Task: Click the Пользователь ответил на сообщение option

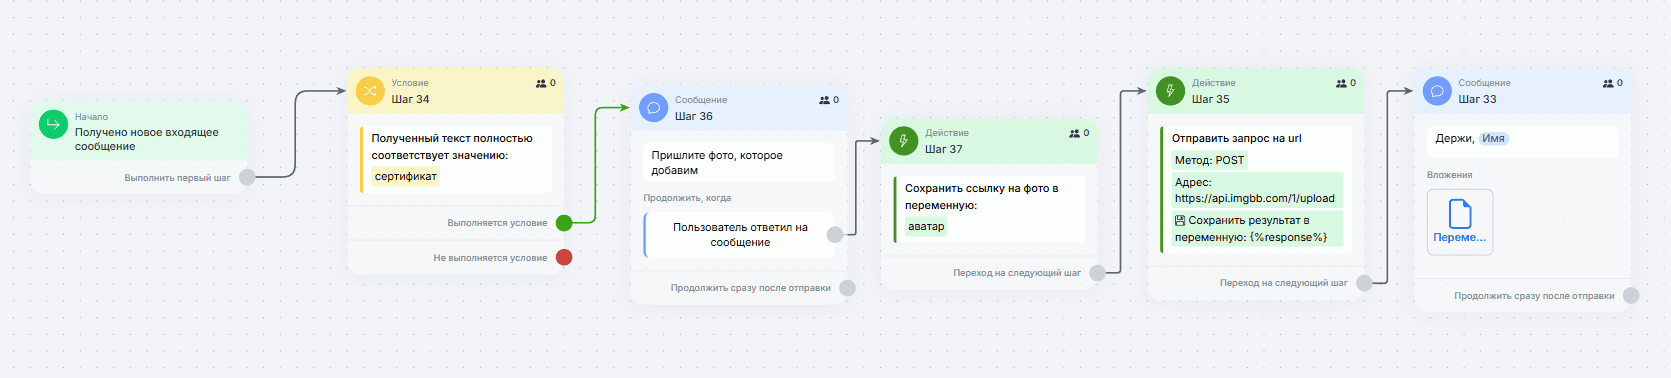Action: (x=740, y=235)
